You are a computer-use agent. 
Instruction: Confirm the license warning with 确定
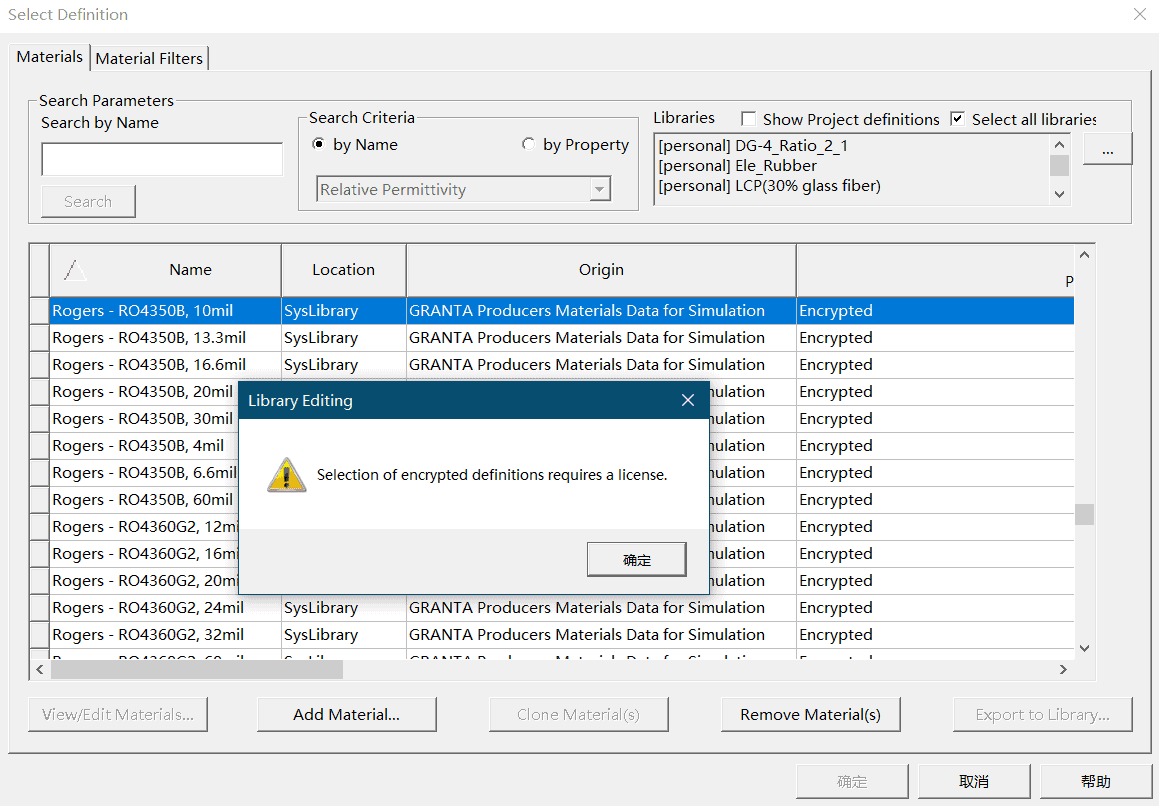(x=636, y=560)
